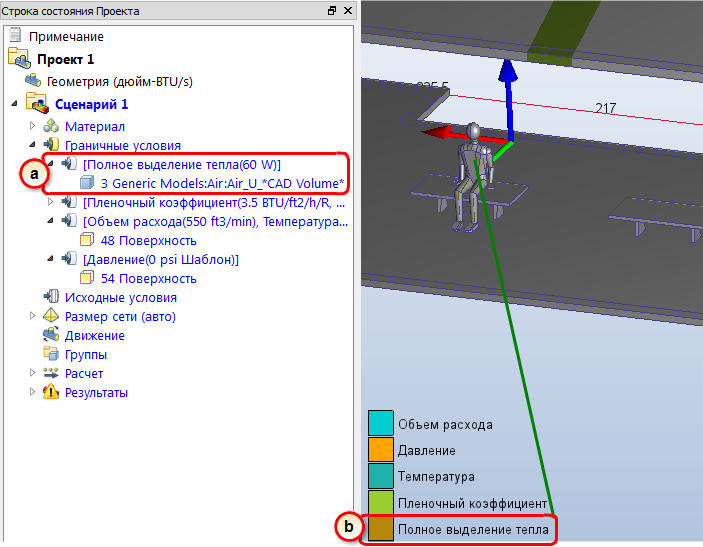Click the Расчет icon
The height and width of the screenshot is (547, 703).
click(51, 373)
